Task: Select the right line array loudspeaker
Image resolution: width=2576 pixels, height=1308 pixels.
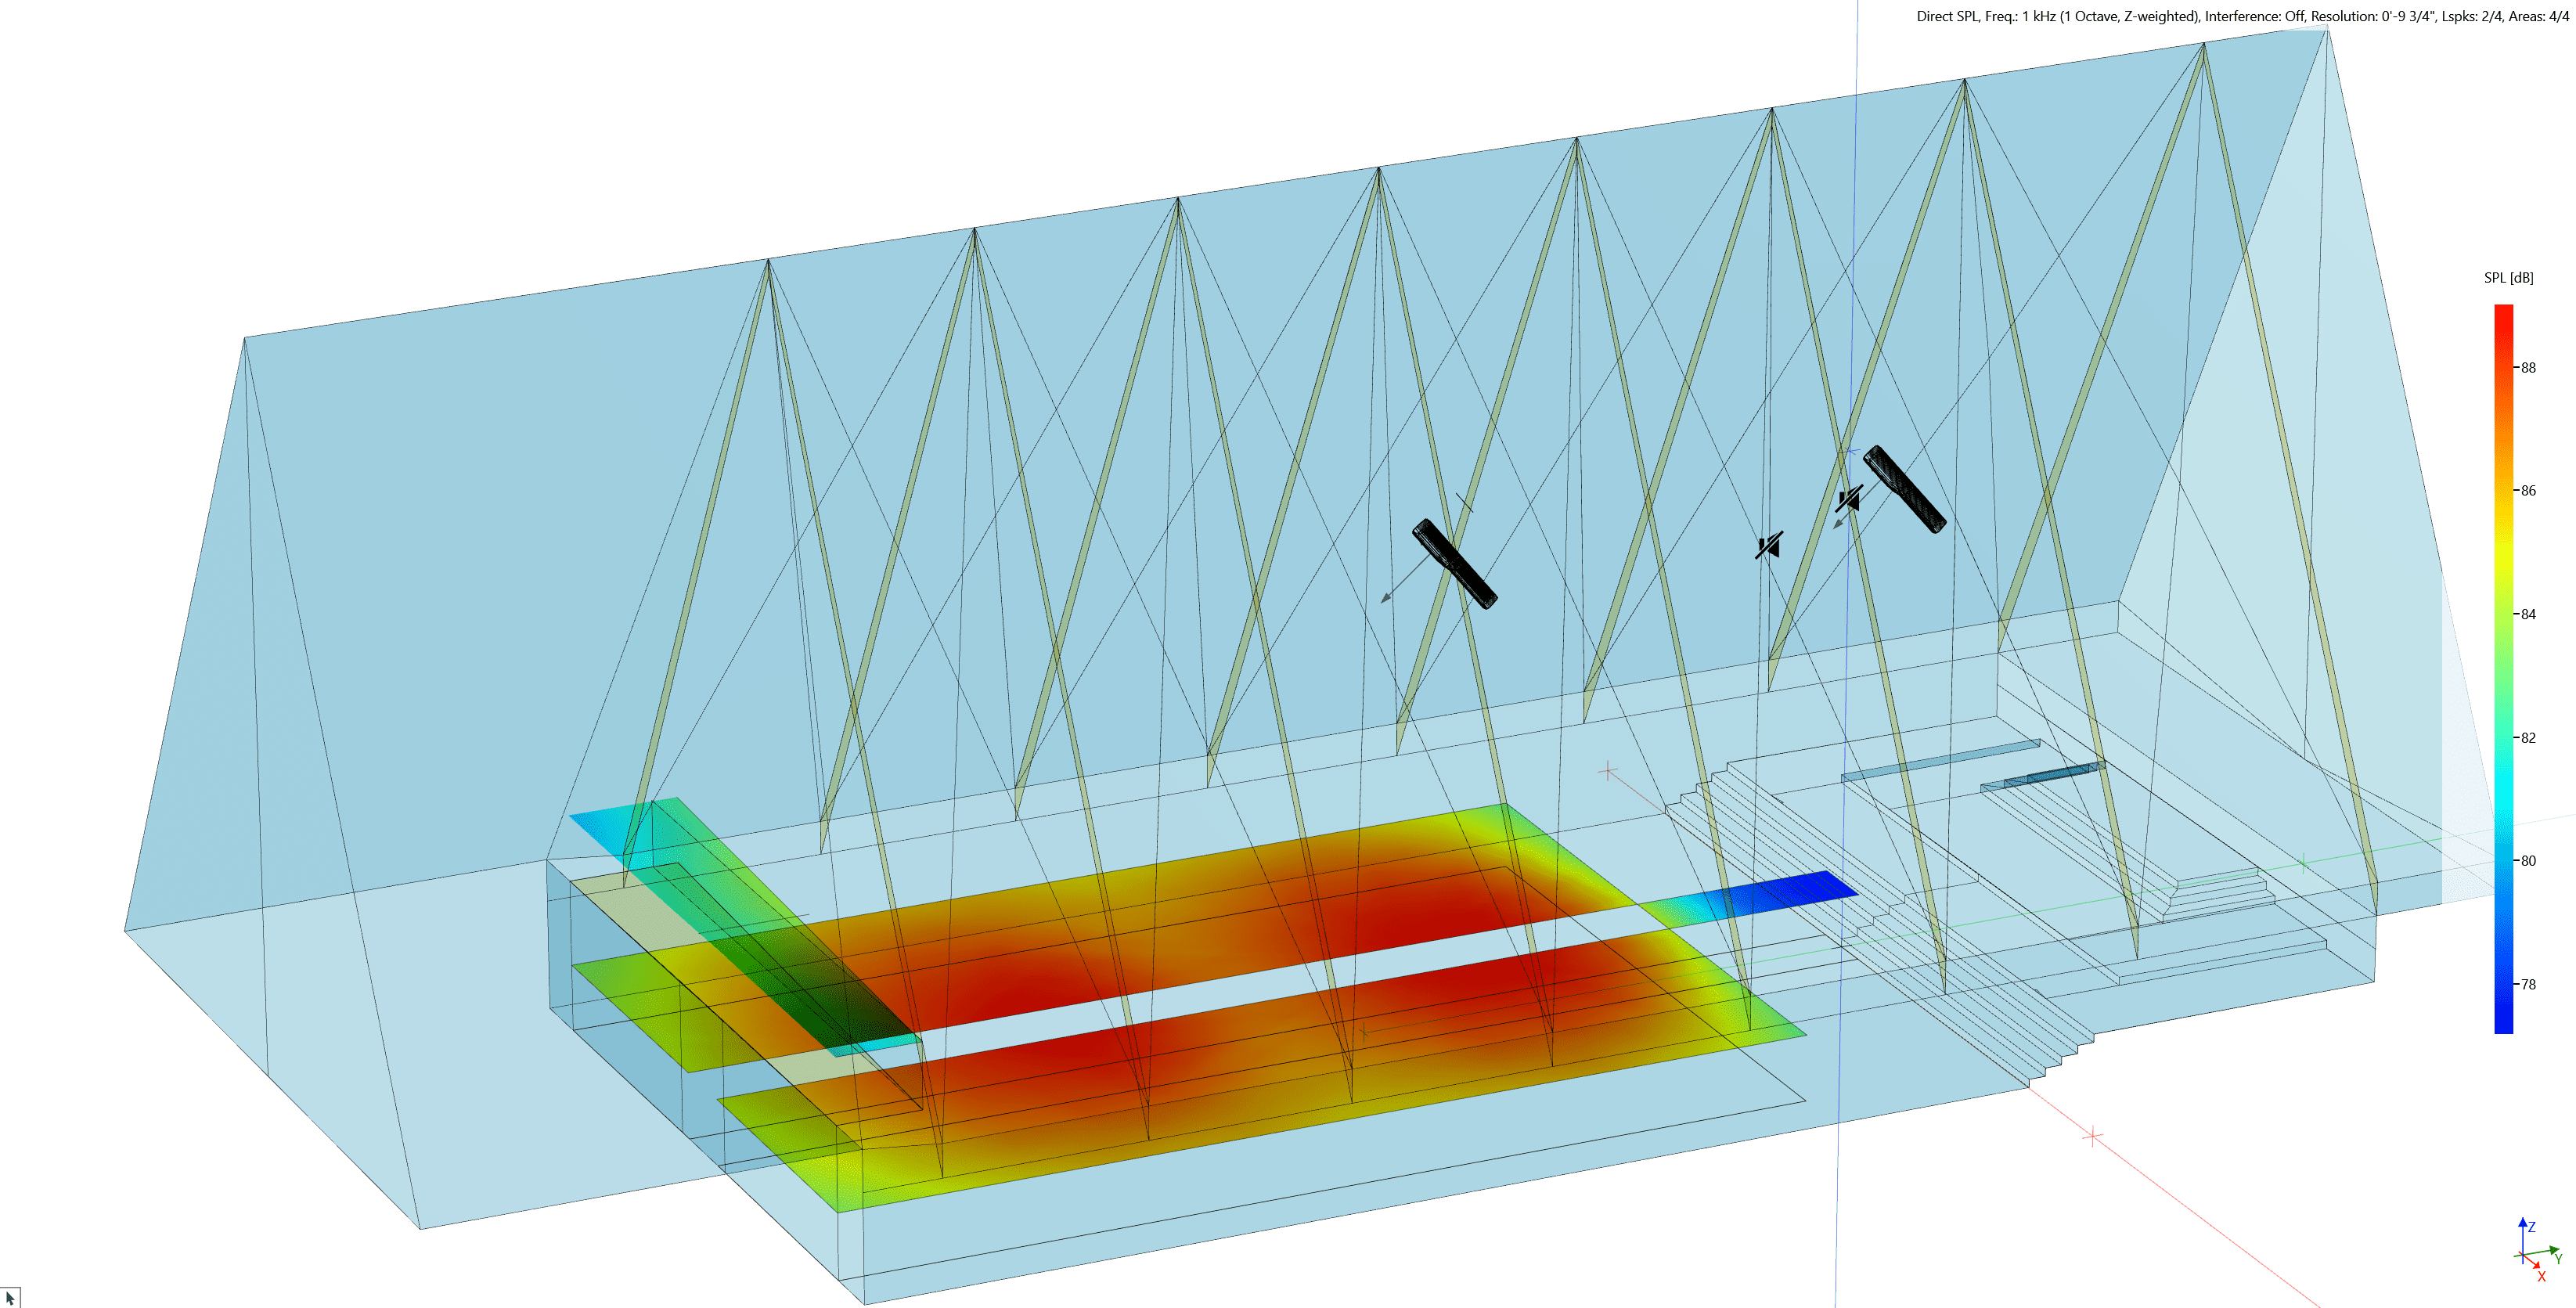Action: 1905,489
